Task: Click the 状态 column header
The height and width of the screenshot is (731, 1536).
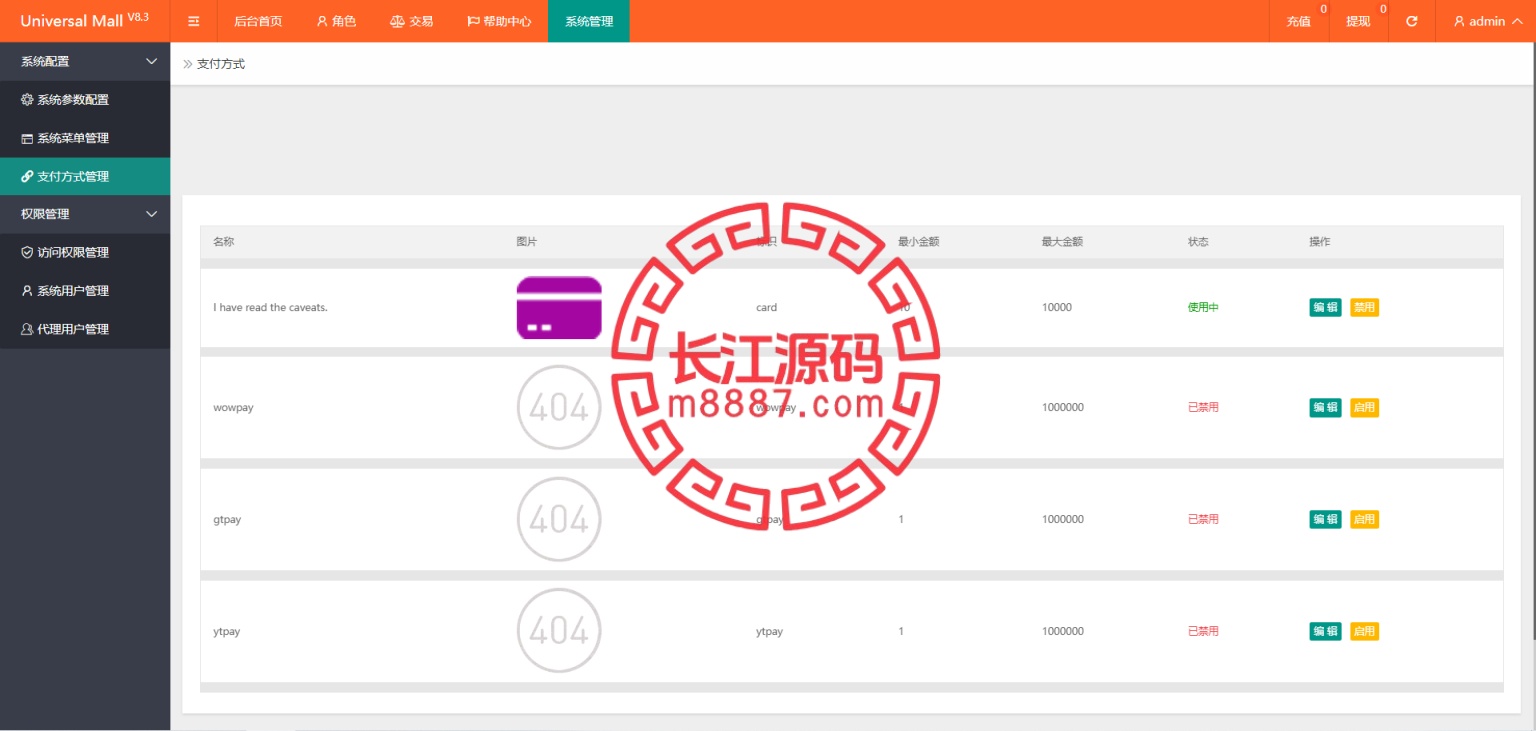Action: pyautogui.click(x=1198, y=242)
